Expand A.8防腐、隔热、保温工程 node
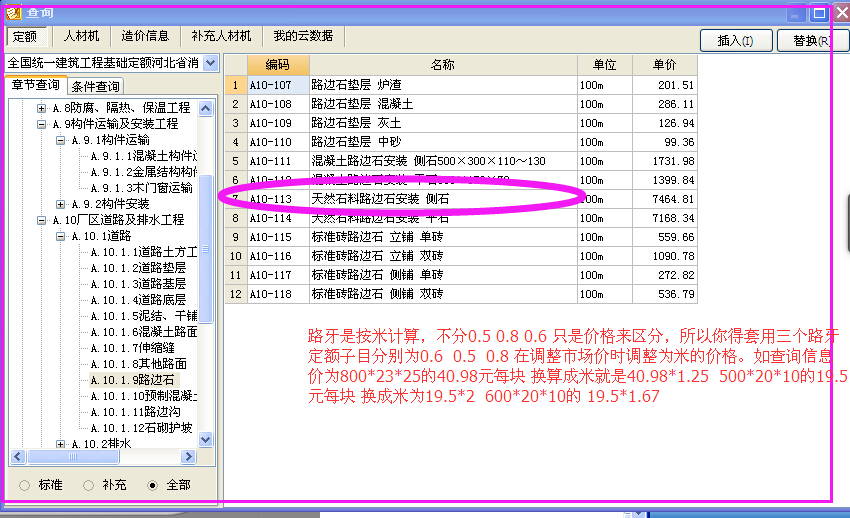This screenshot has height=518, width=850. tap(41, 108)
